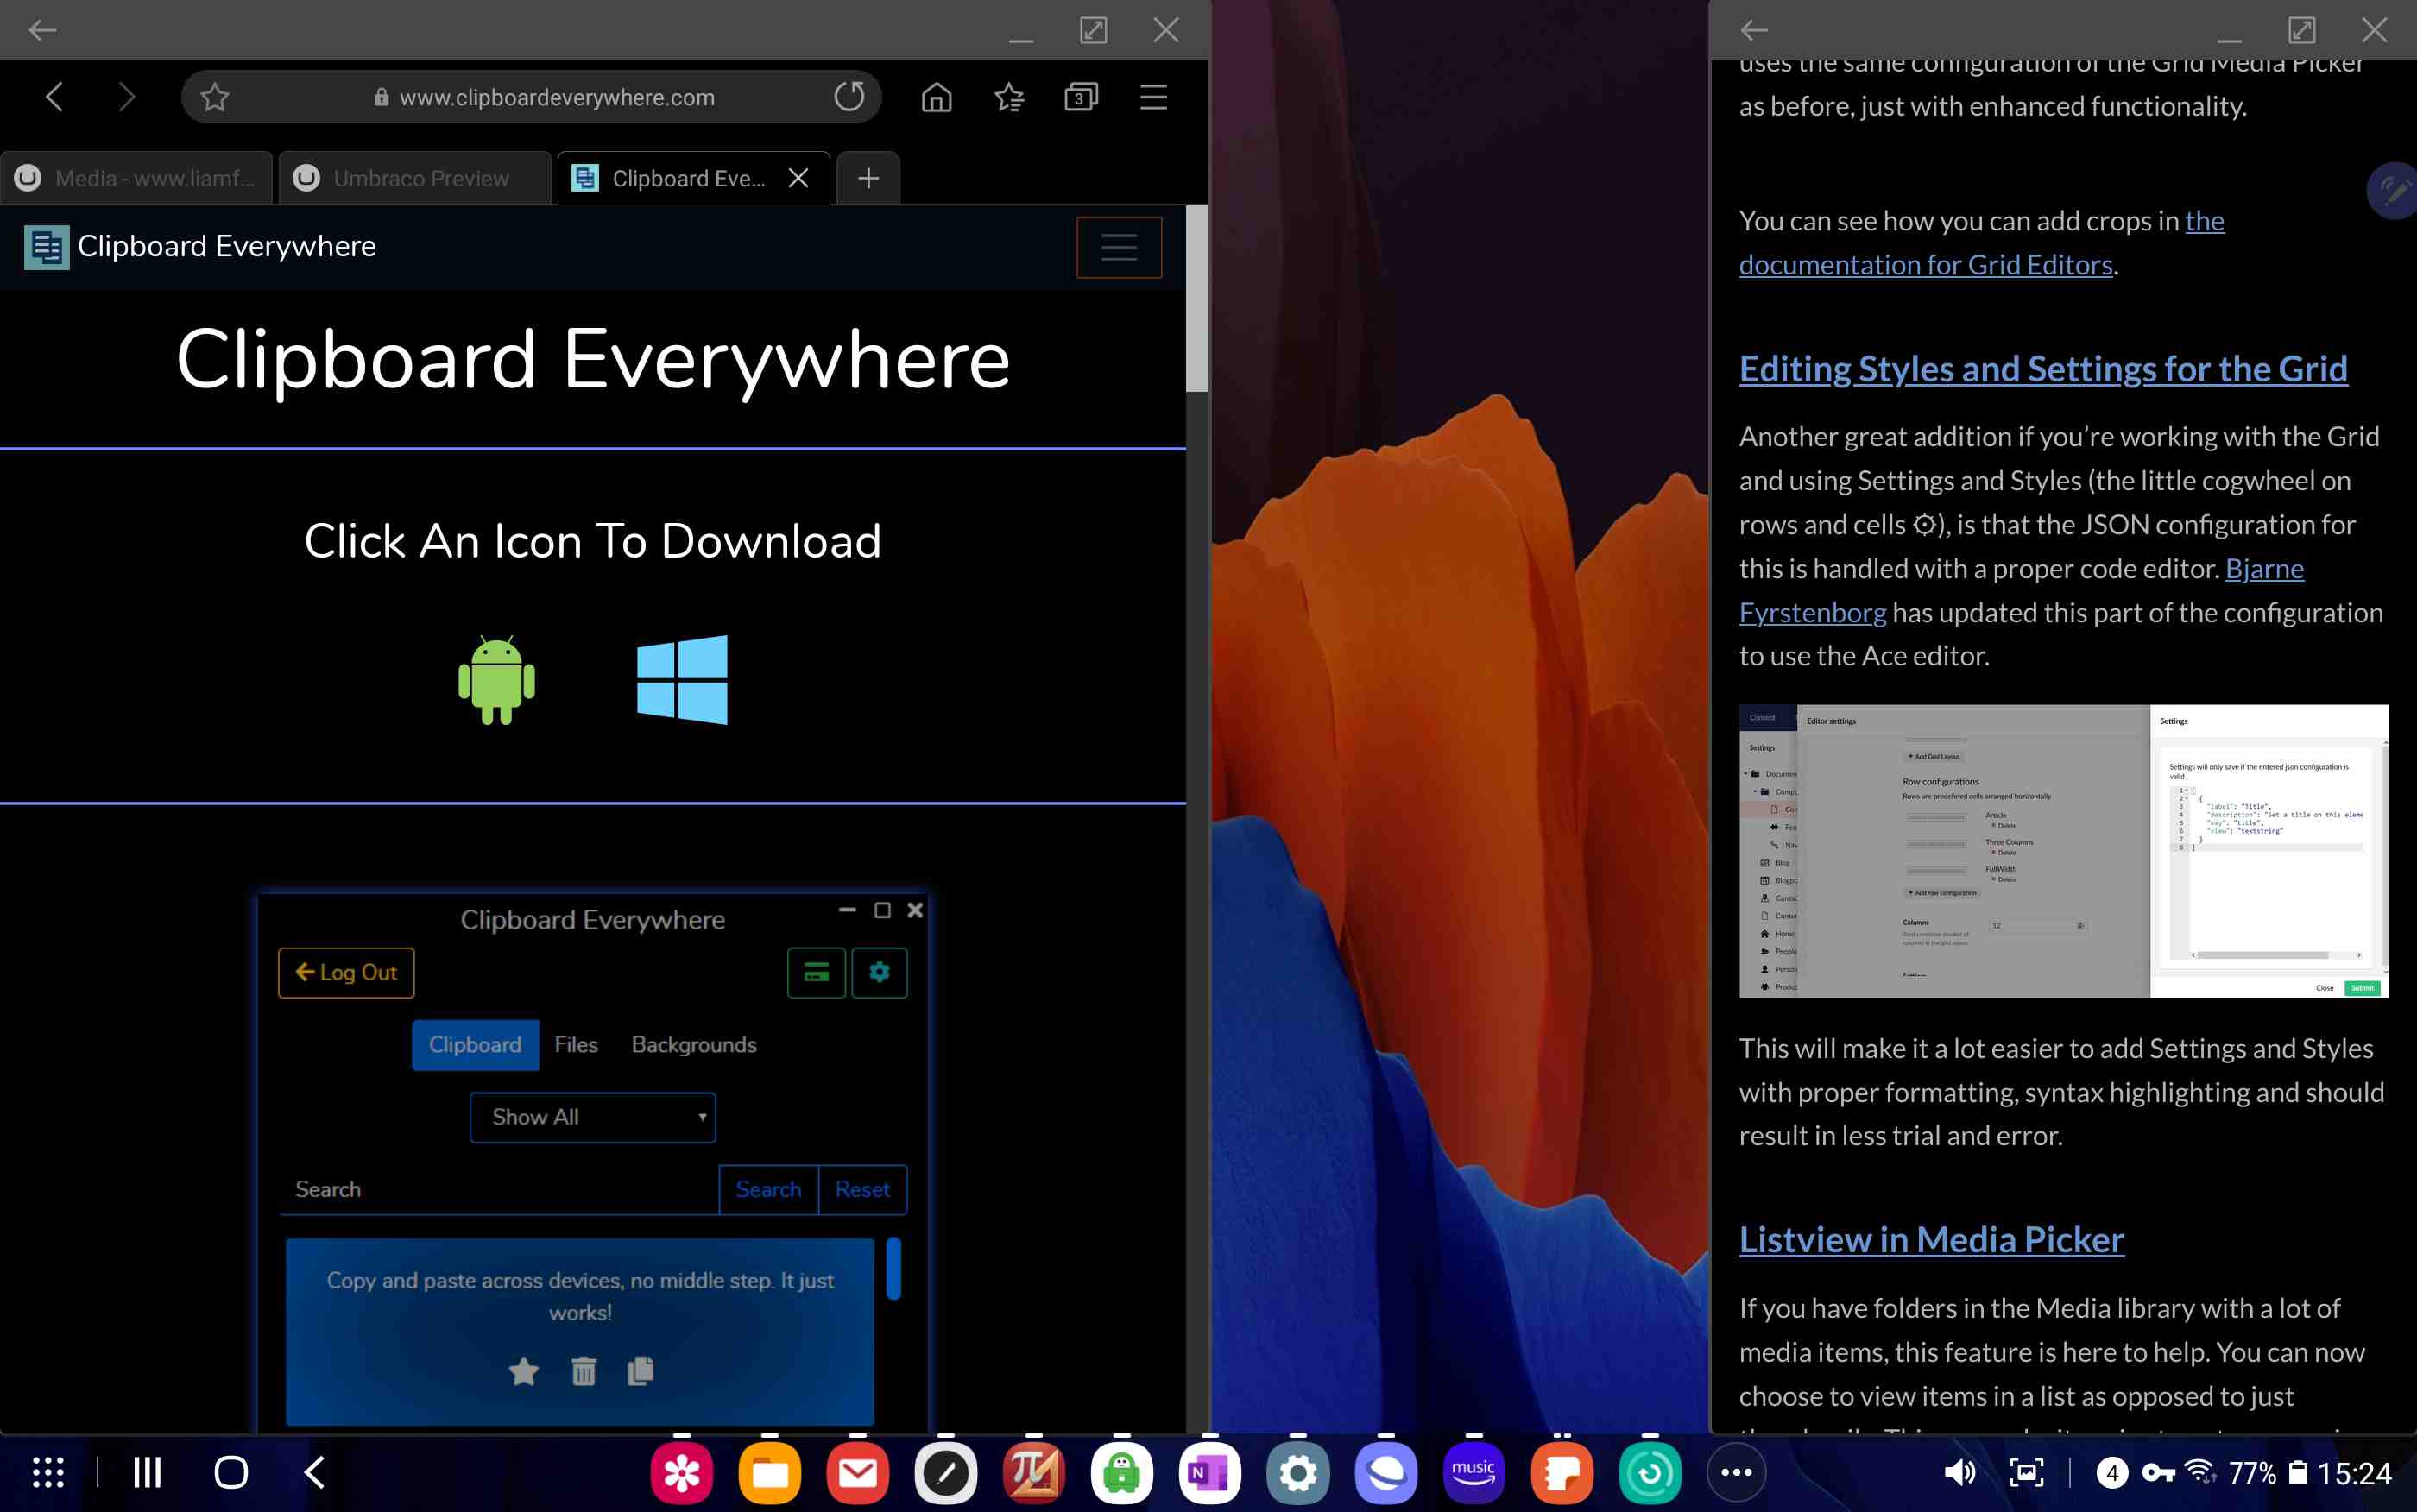This screenshot has width=2417, height=1512.
Task: Open the Amazon Music app
Action: click(x=1474, y=1472)
